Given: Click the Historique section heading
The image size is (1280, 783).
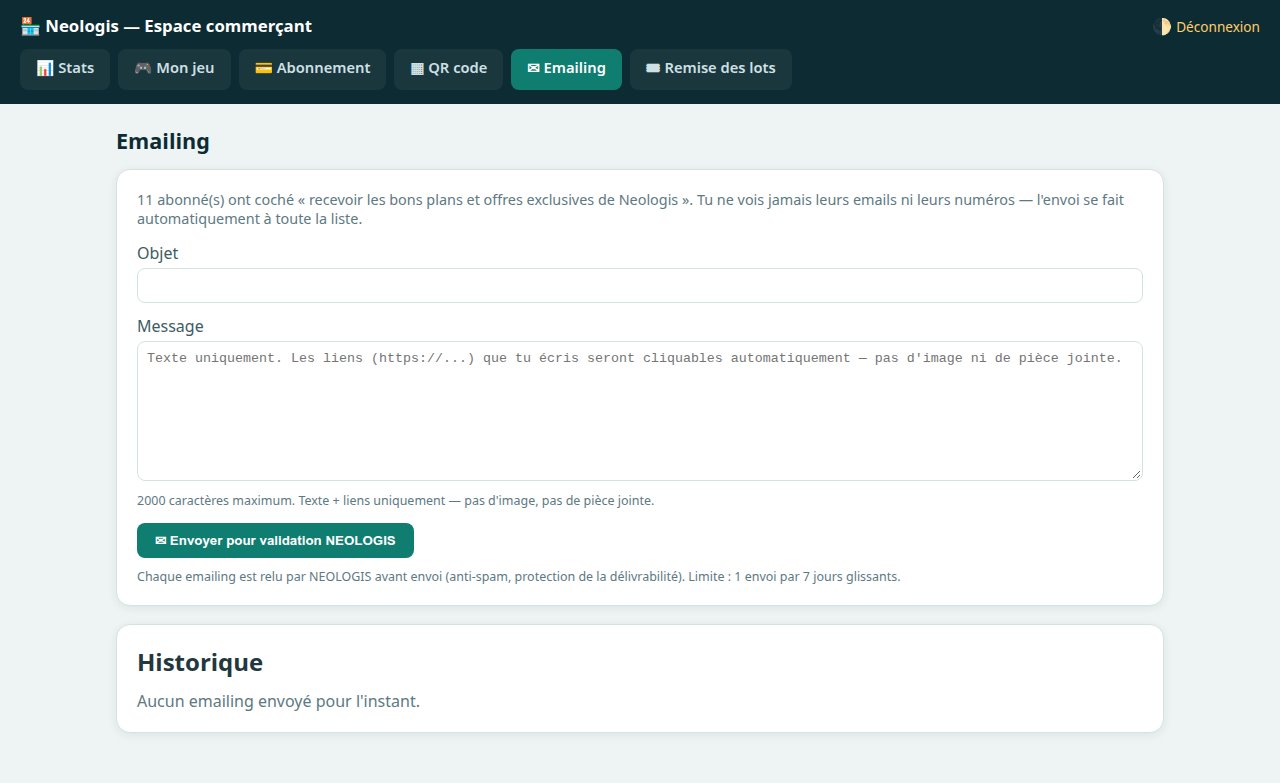Looking at the screenshot, I should 200,662.
